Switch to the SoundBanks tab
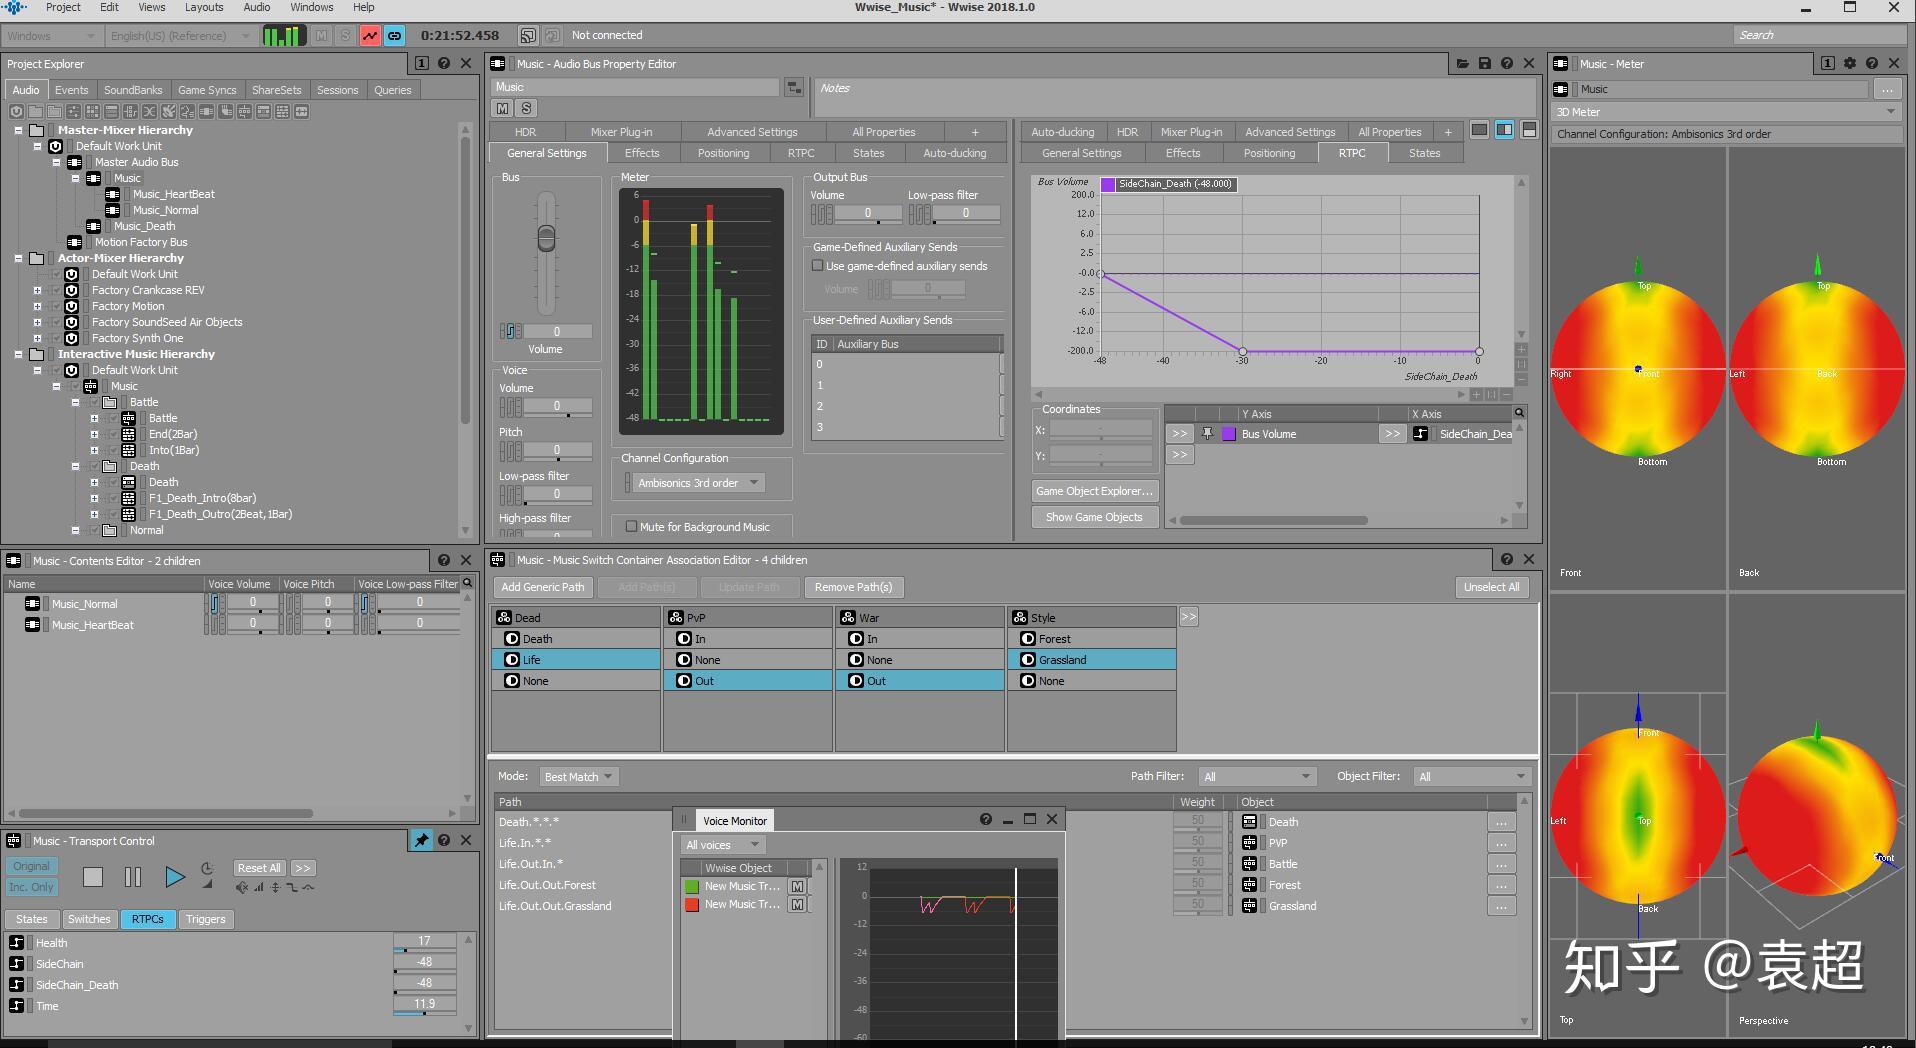This screenshot has width=1916, height=1048. 133,90
